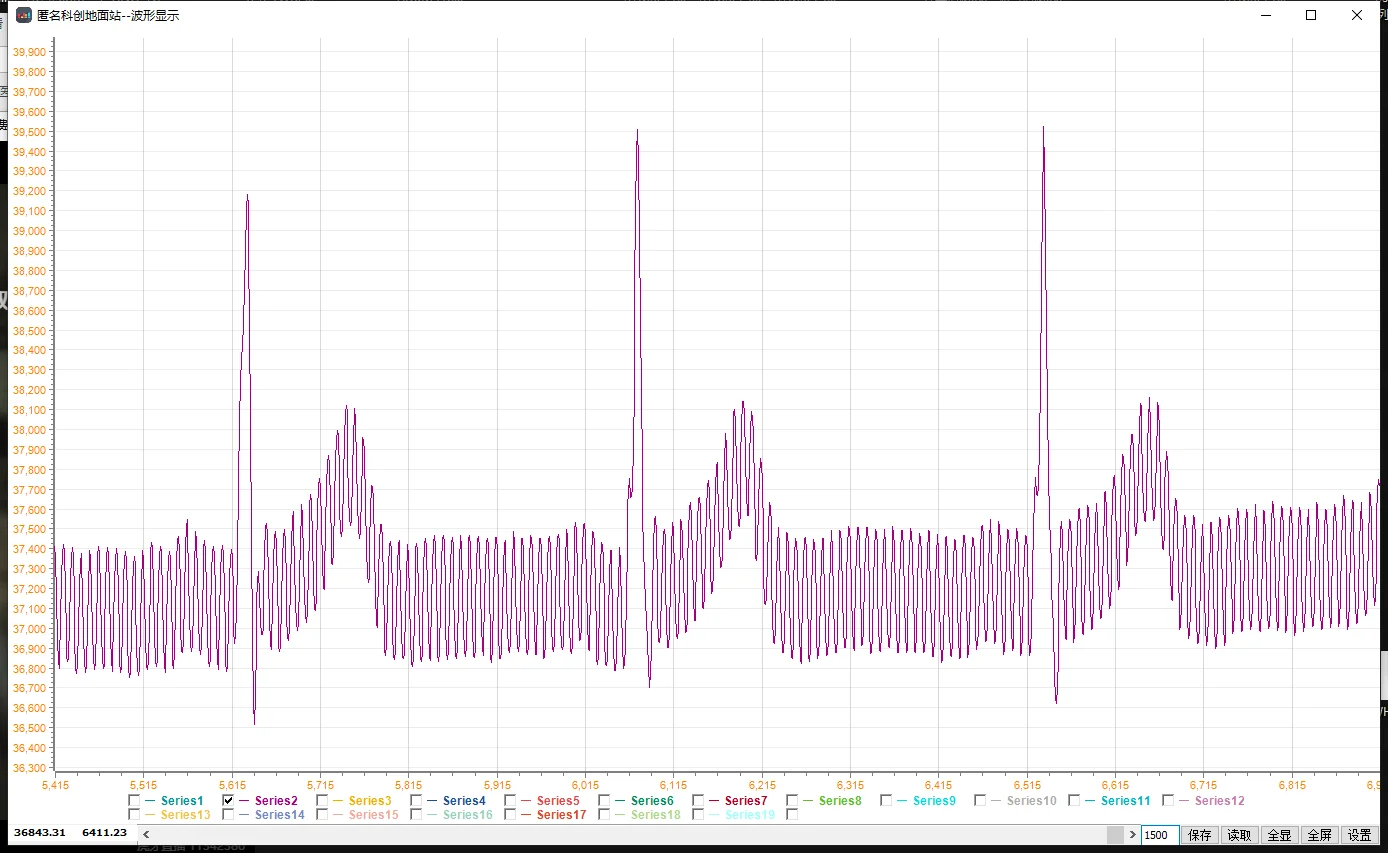The width and height of the screenshot is (1388, 853).
Task: Enable the Series3 checkbox
Action: tap(322, 800)
